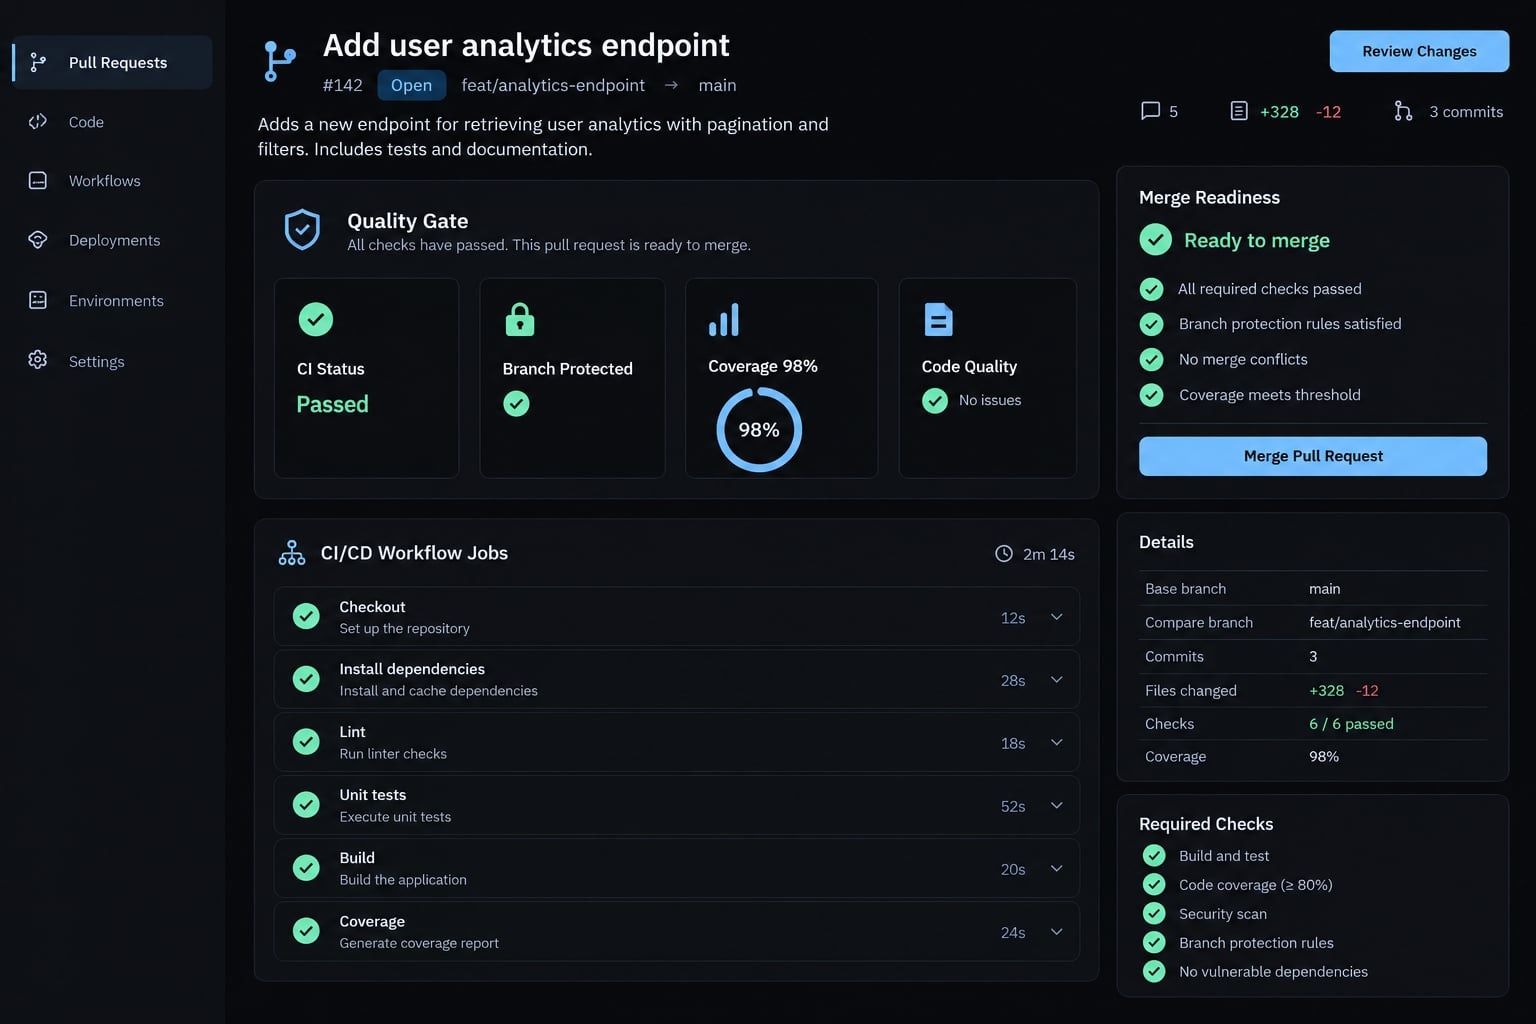The width and height of the screenshot is (1536, 1024).
Task: Click the Deployments icon in sidebar
Action: (x=38, y=240)
